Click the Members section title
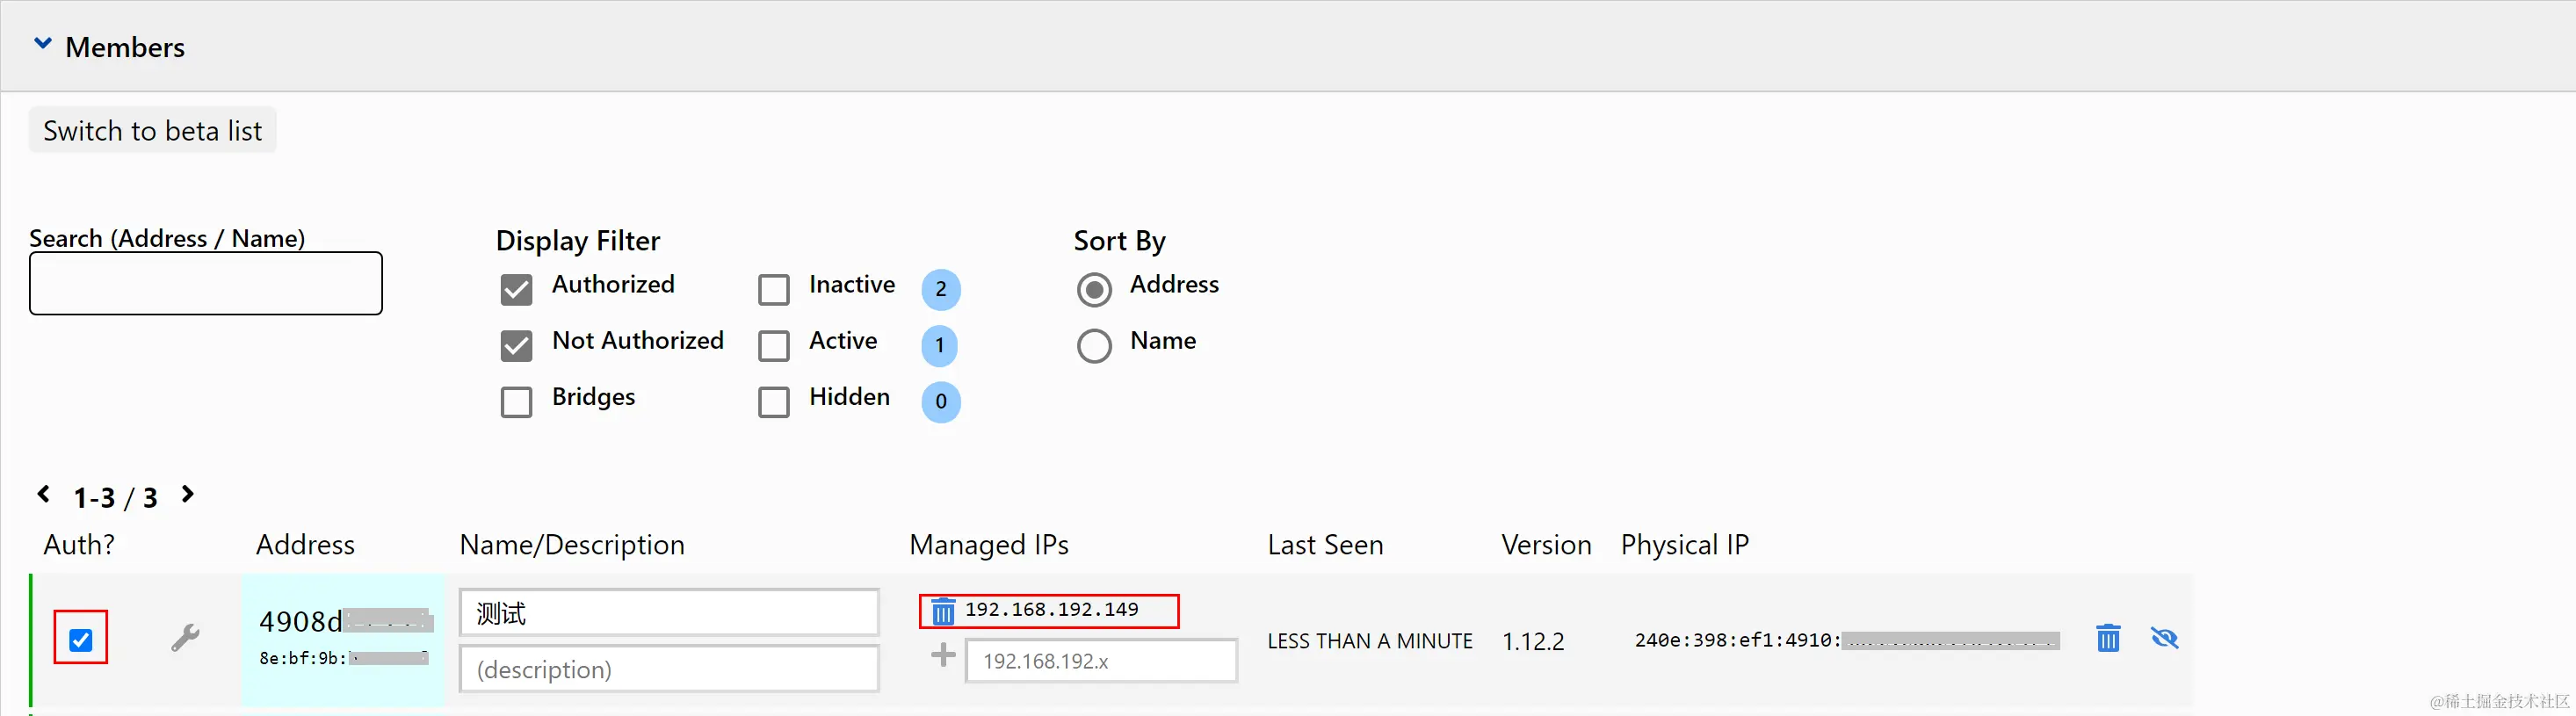Screen dimensions: 2576x716 pos(125,47)
